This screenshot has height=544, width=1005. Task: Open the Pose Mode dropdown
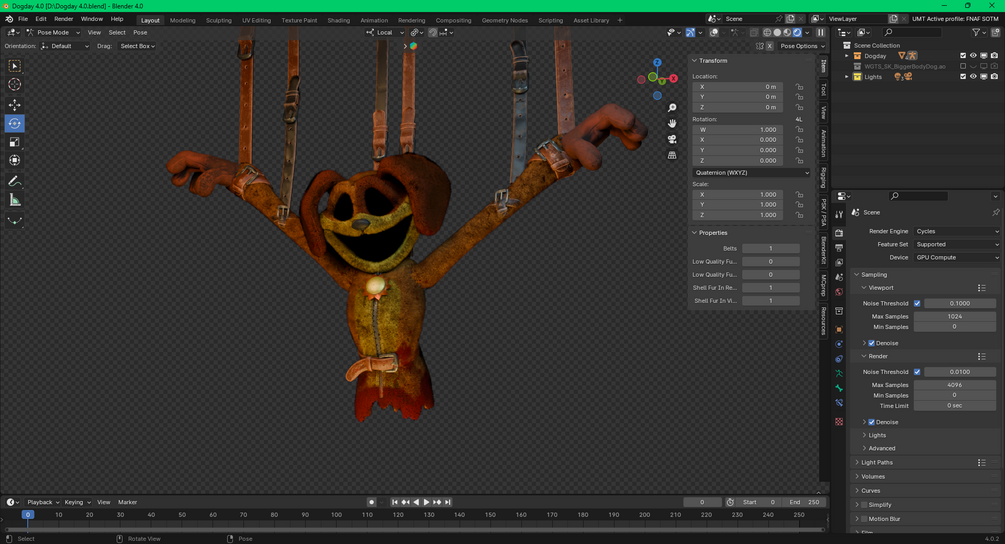click(53, 33)
